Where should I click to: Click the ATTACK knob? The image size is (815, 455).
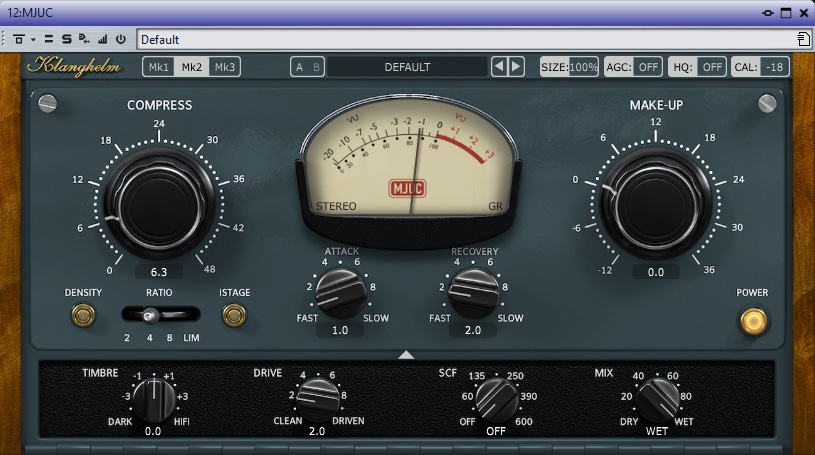[340, 293]
